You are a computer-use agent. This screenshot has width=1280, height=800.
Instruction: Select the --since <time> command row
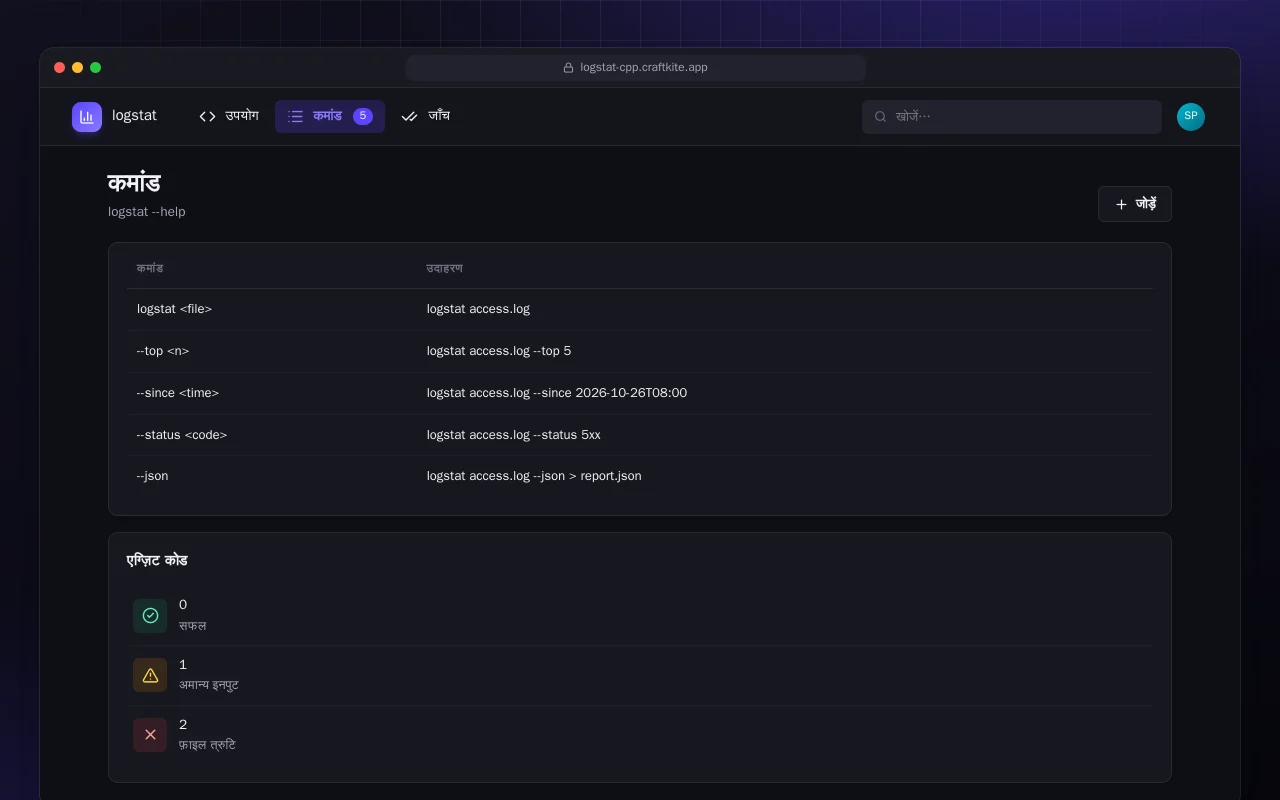[640, 393]
